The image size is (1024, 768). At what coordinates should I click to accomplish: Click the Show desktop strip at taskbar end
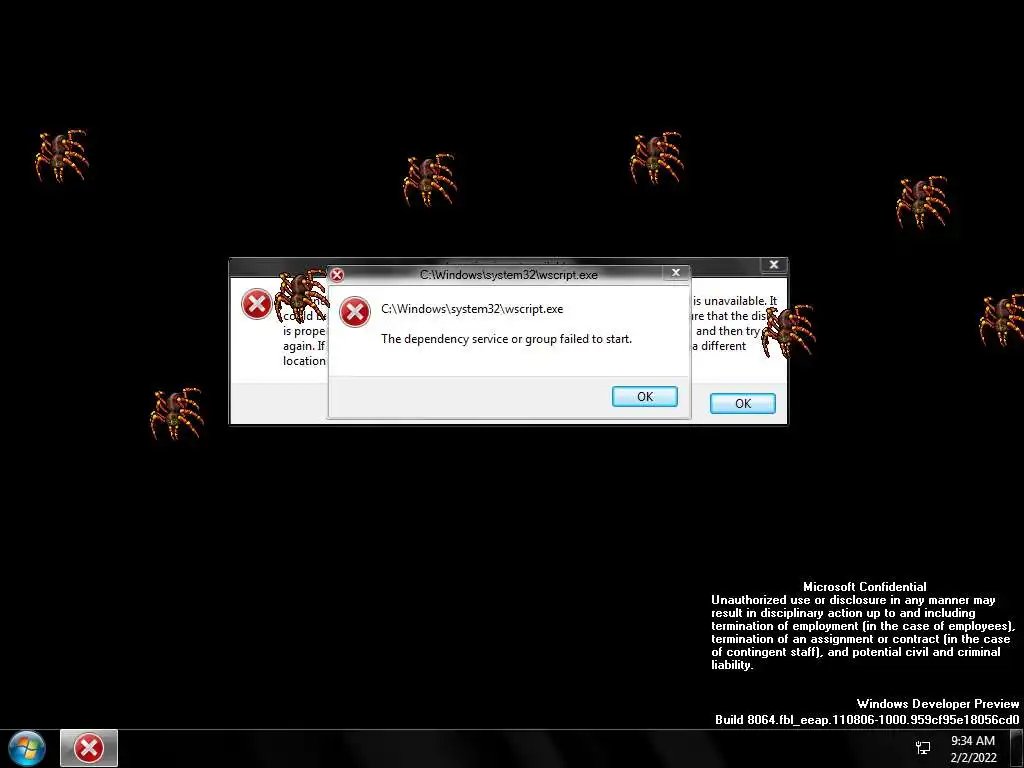pos(1017,748)
